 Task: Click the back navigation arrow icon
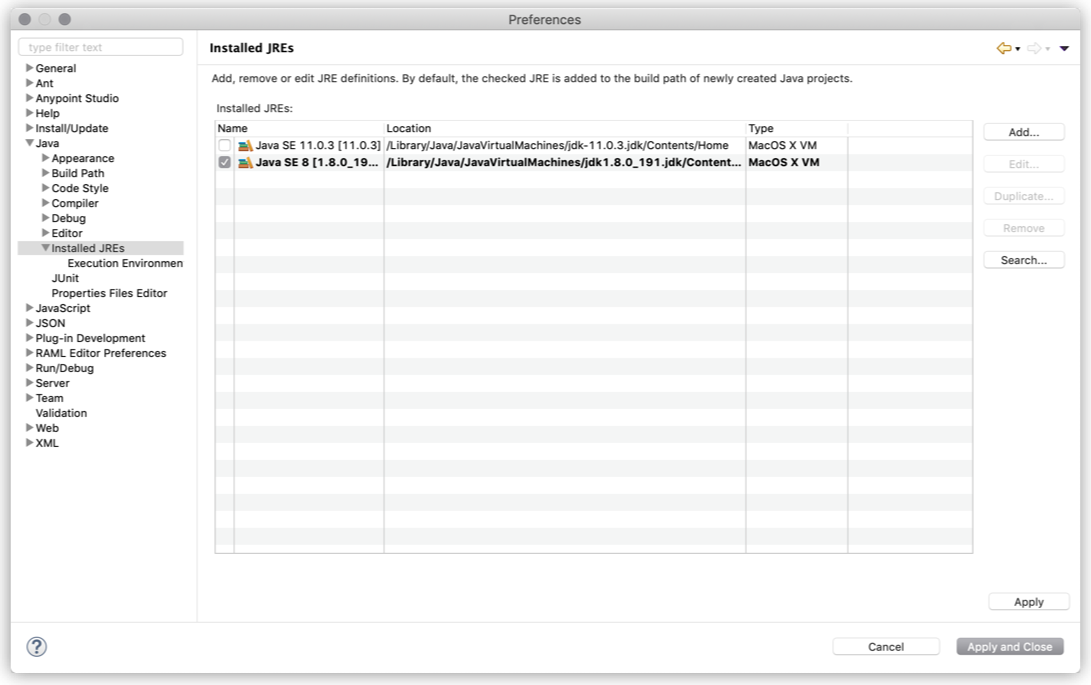click(x=1004, y=48)
